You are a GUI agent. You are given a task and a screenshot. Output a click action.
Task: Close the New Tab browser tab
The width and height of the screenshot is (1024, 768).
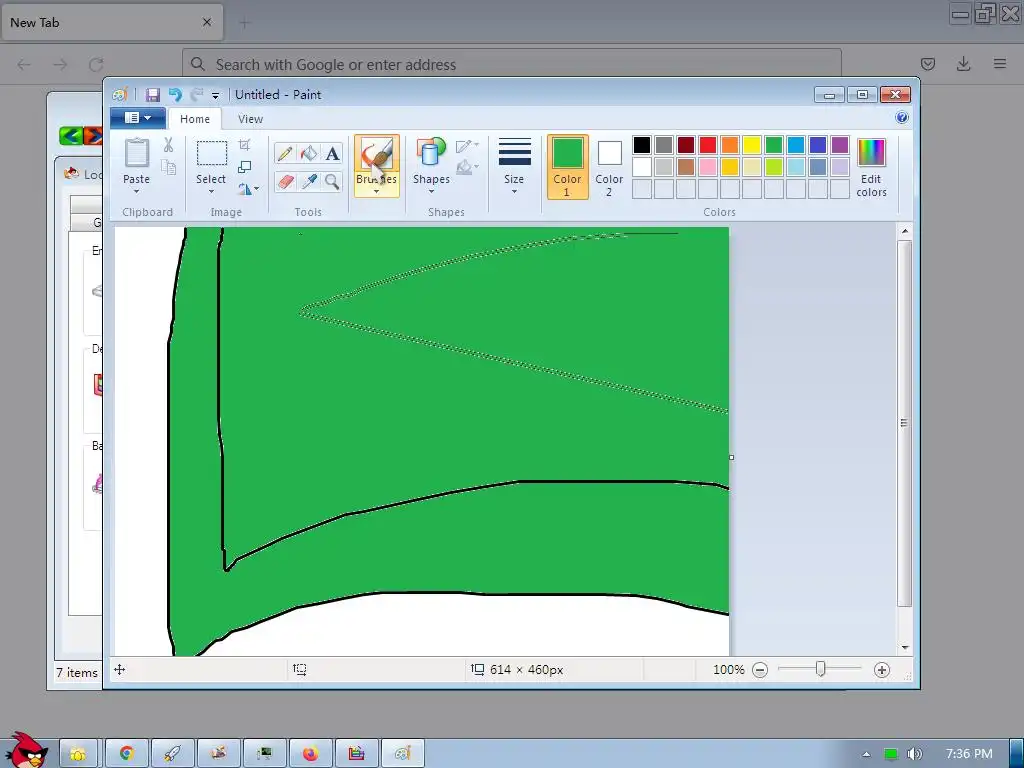tap(207, 22)
